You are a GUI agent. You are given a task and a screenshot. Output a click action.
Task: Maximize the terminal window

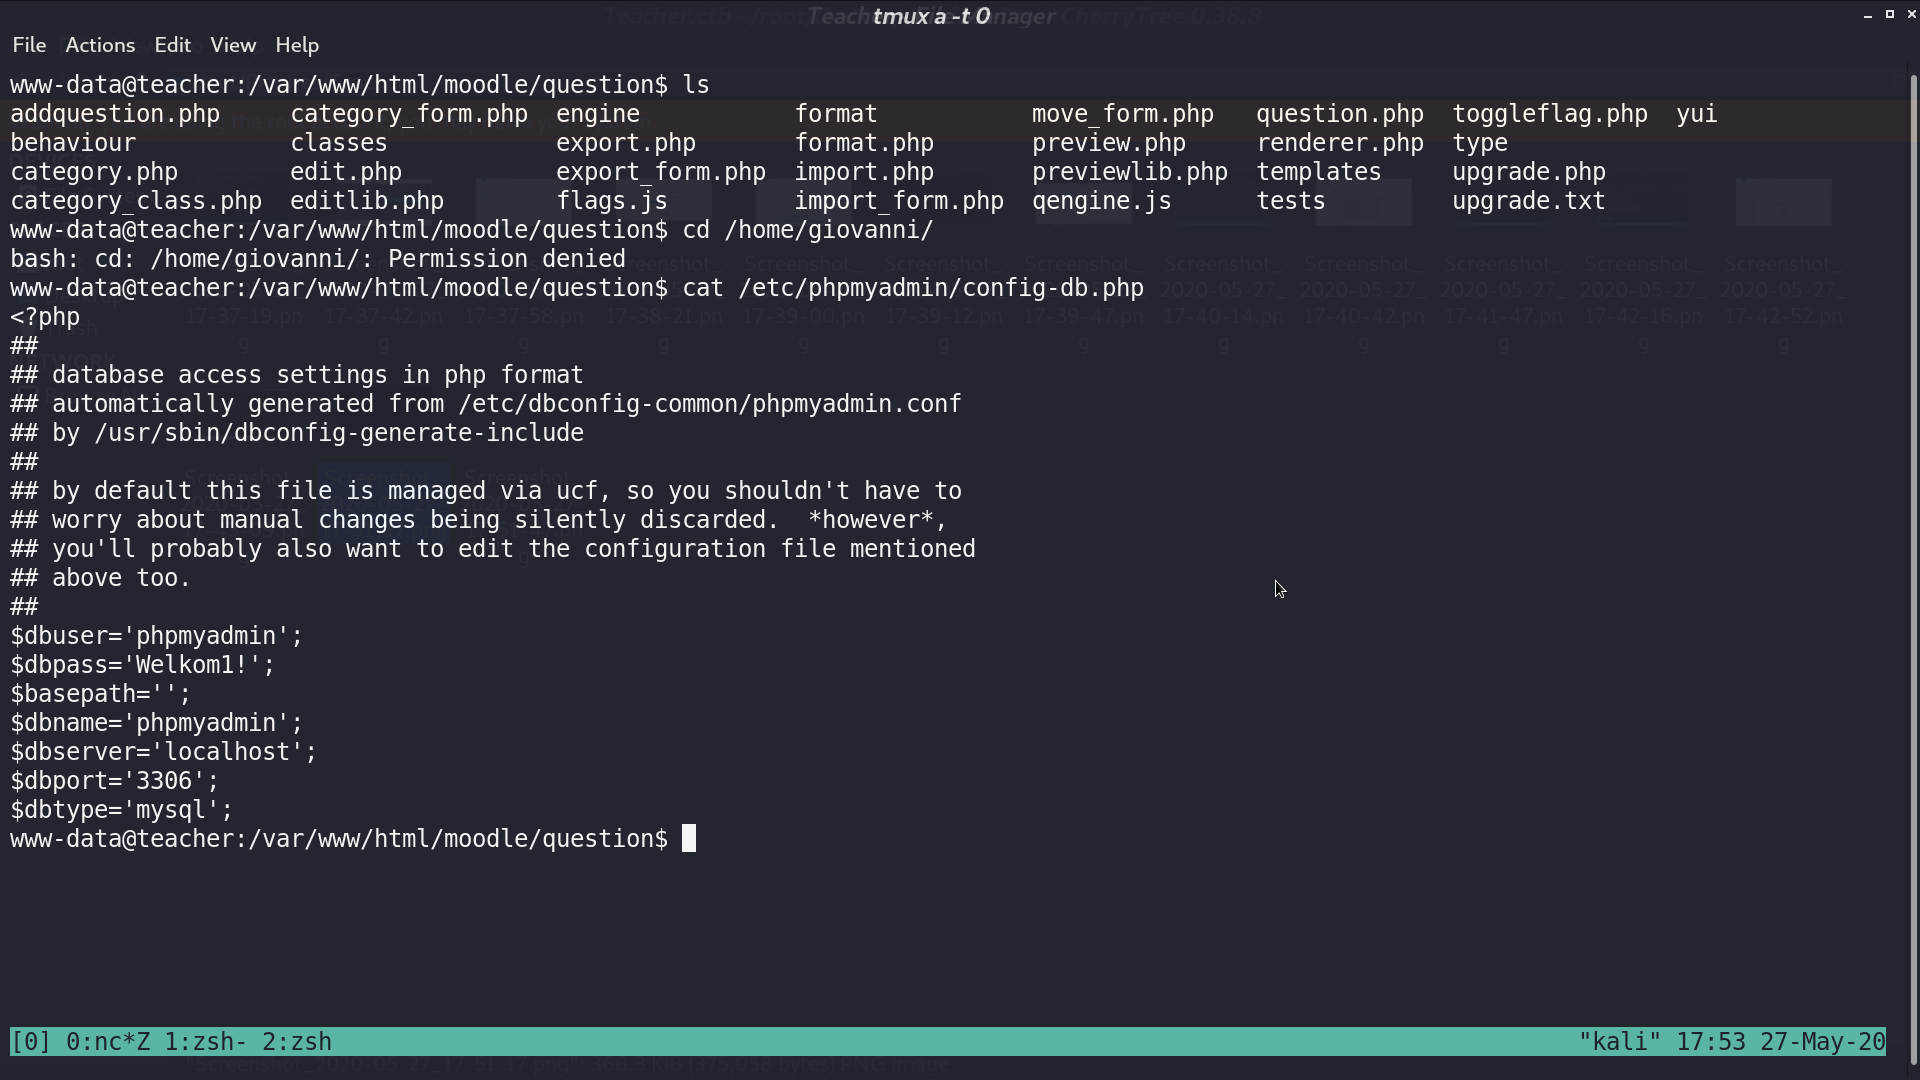(1890, 14)
